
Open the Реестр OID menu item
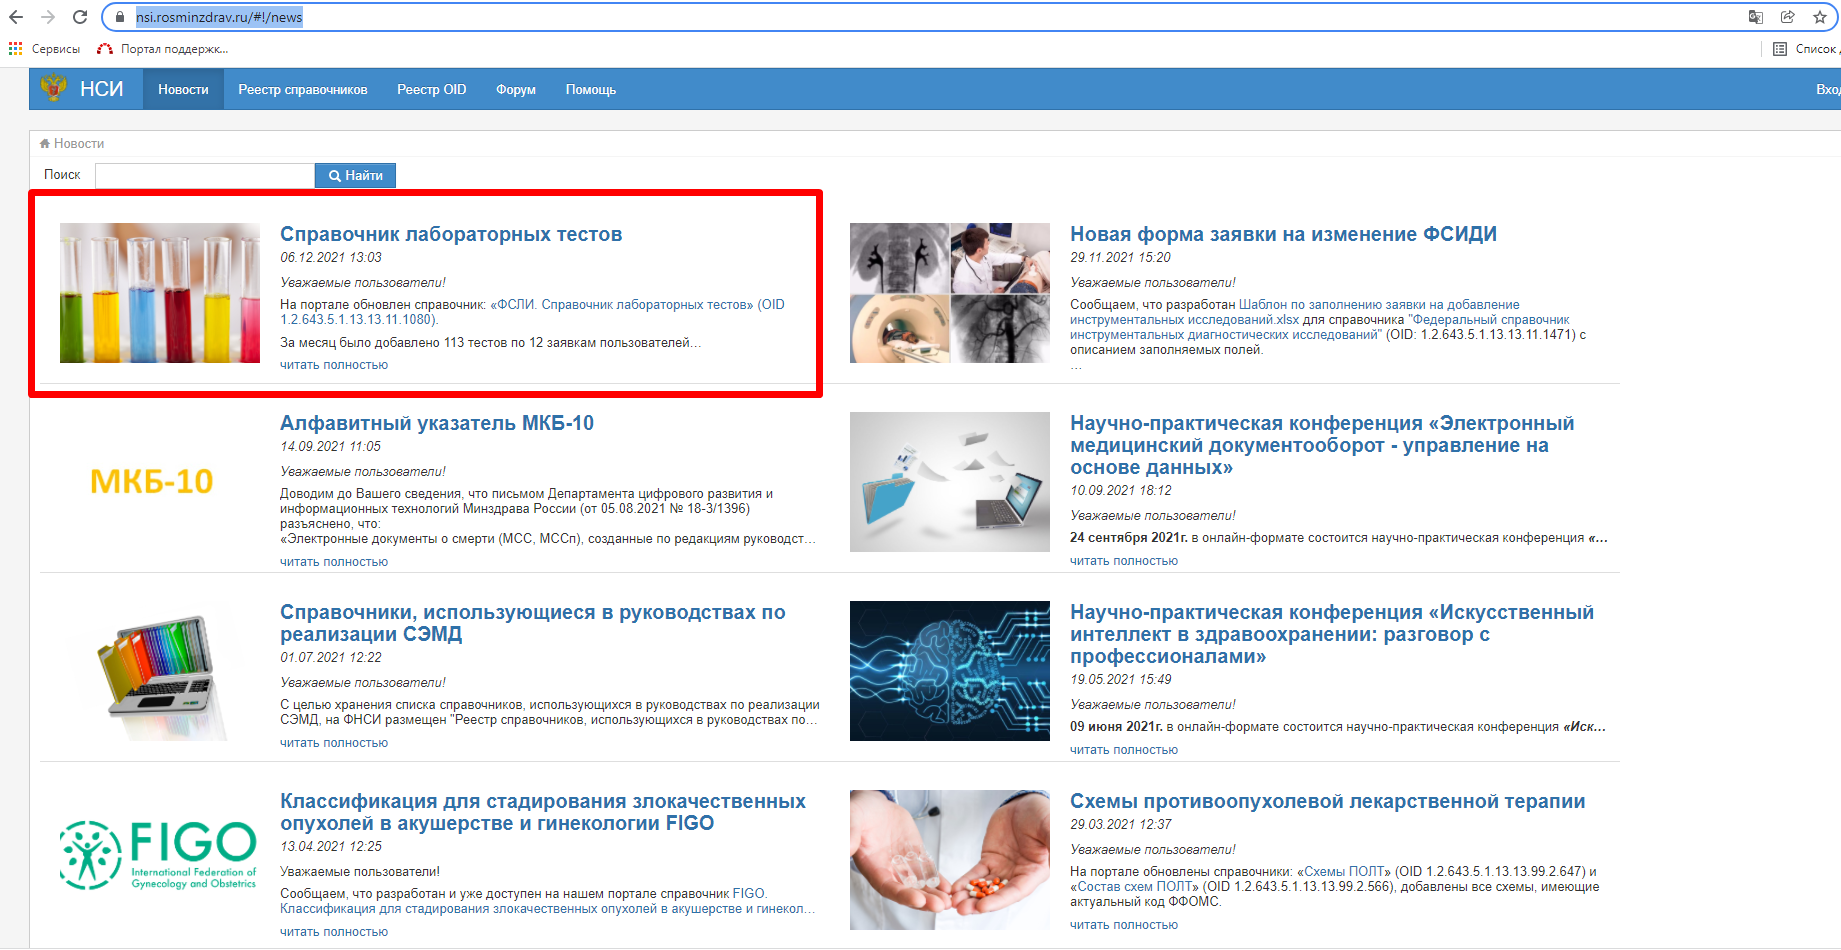pyautogui.click(x=431, y=89)
